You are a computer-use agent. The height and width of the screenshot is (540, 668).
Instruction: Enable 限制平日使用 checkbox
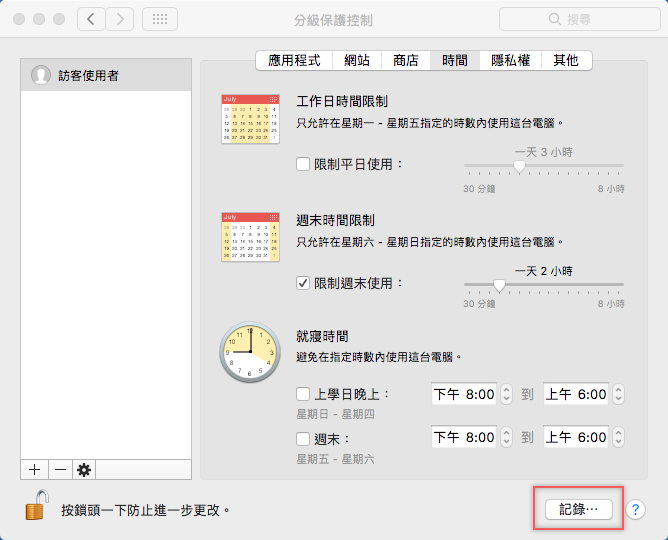303,164
